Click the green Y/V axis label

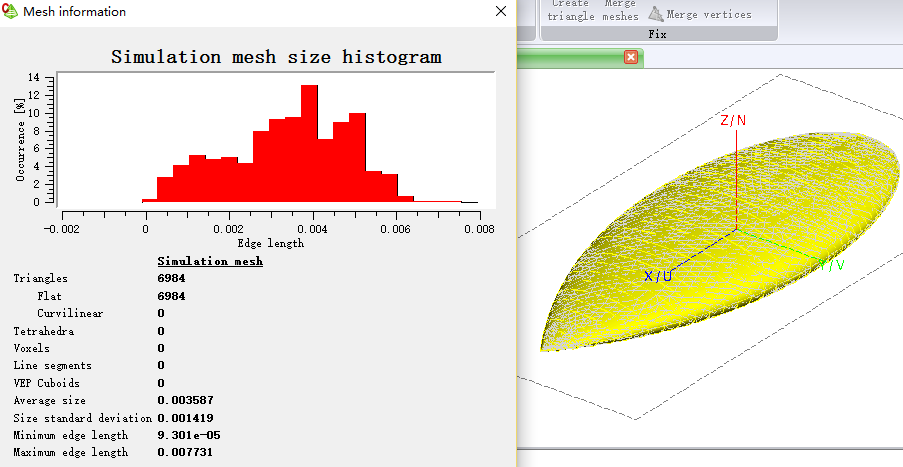tap(832, 265)
